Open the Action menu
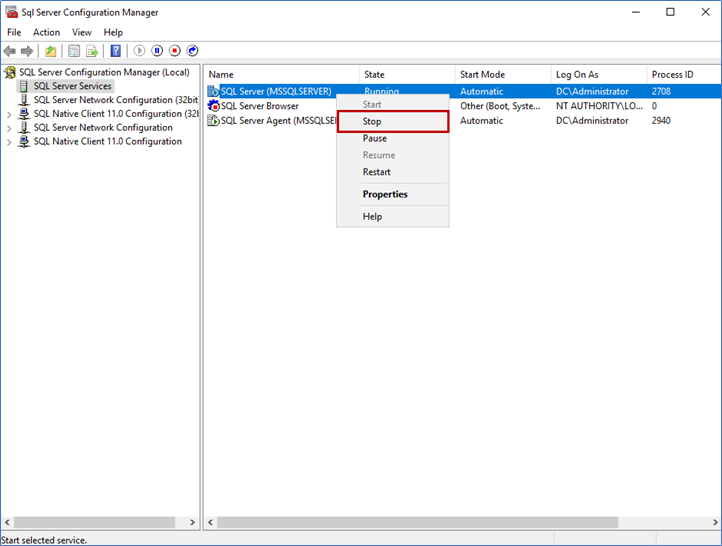This screenshot has width=722, height=546. click(47, 32)
